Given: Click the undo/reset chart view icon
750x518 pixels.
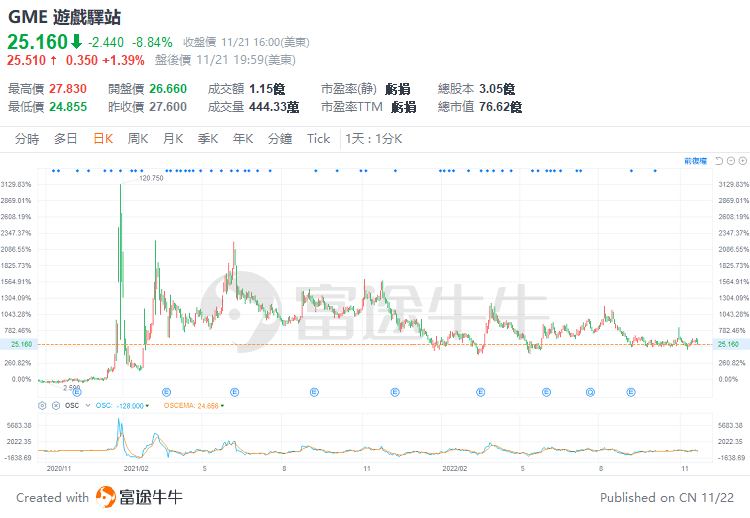Looking at the screenshot, I should click(x=718, y=161).
